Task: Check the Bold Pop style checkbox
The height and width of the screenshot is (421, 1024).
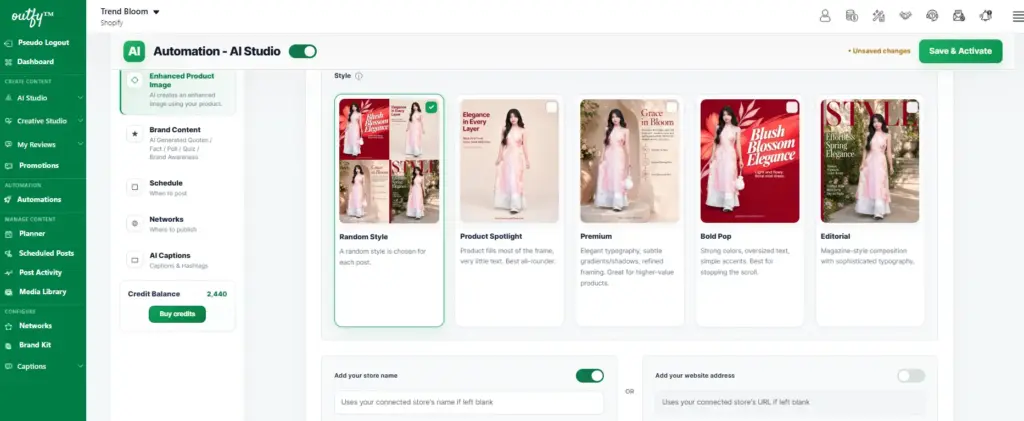Action: tap(792, 107)
